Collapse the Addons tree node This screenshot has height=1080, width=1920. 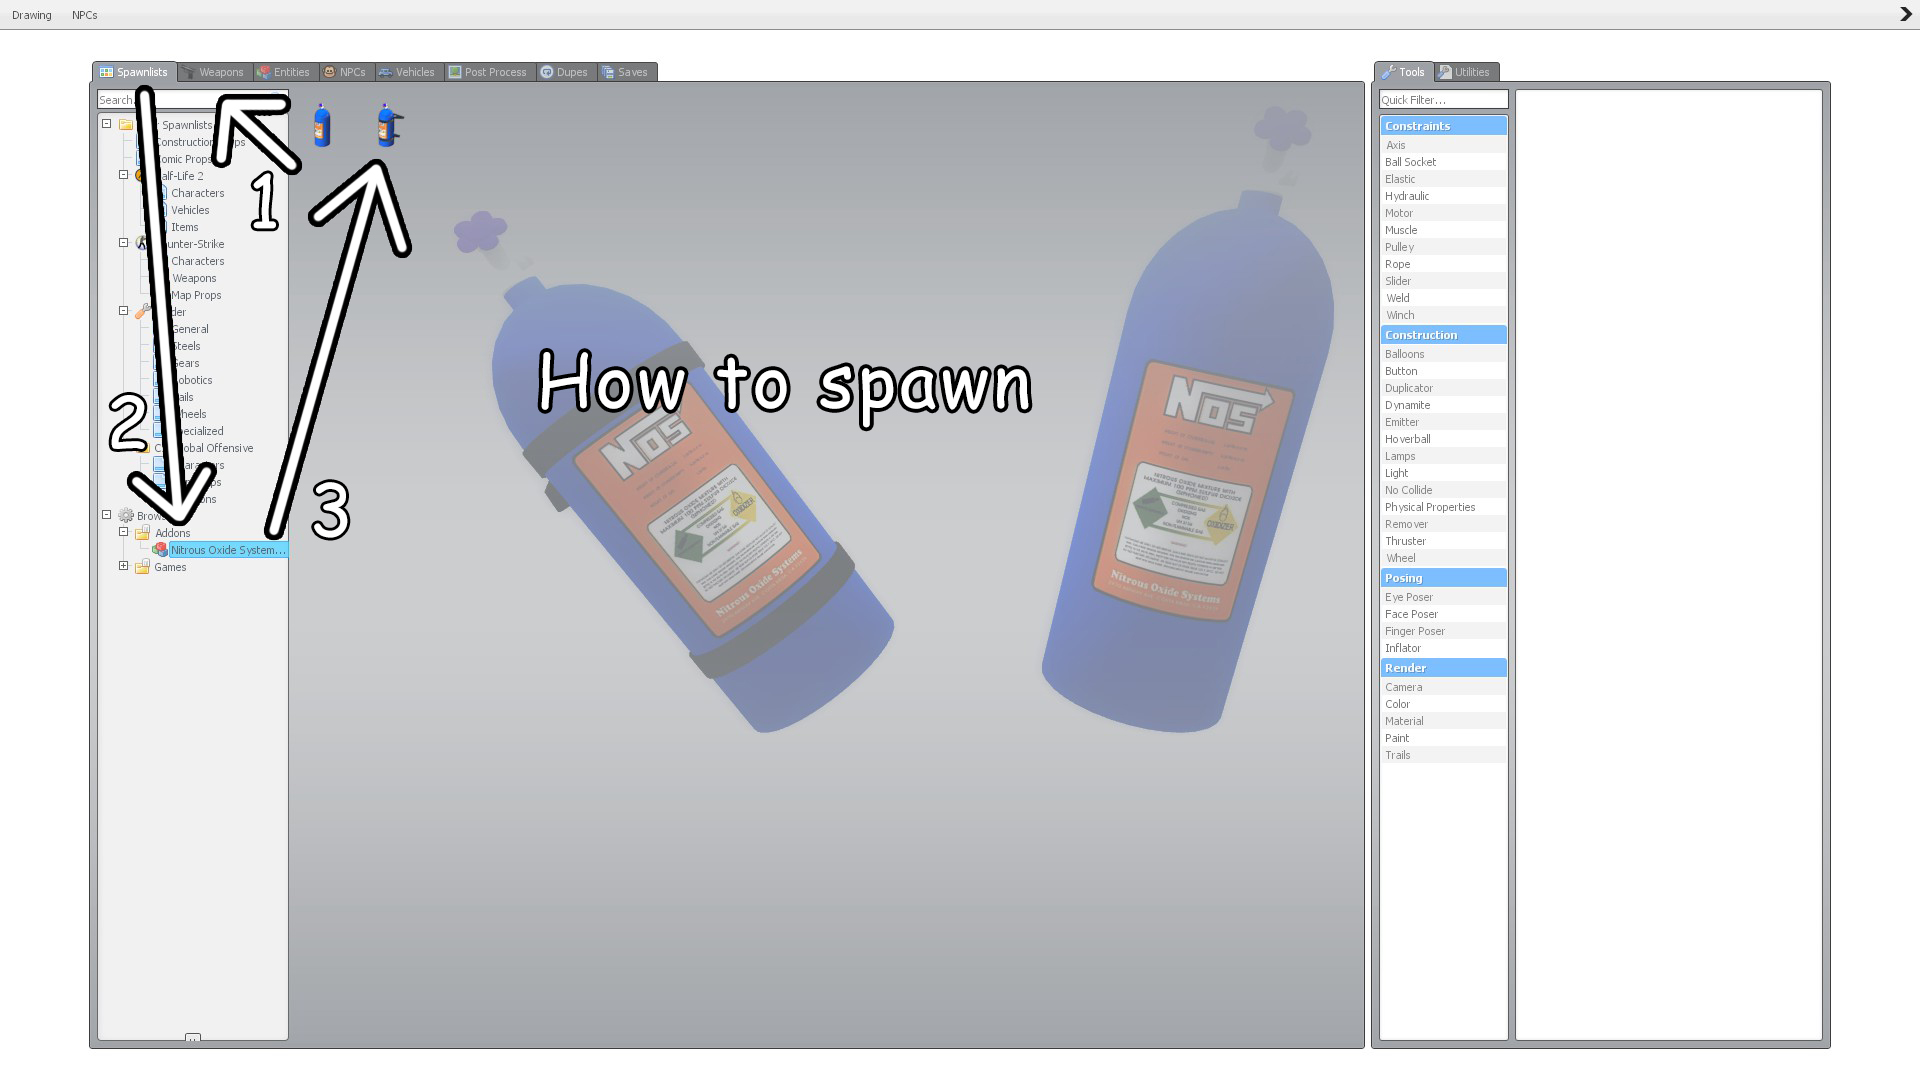coord(124,532)
